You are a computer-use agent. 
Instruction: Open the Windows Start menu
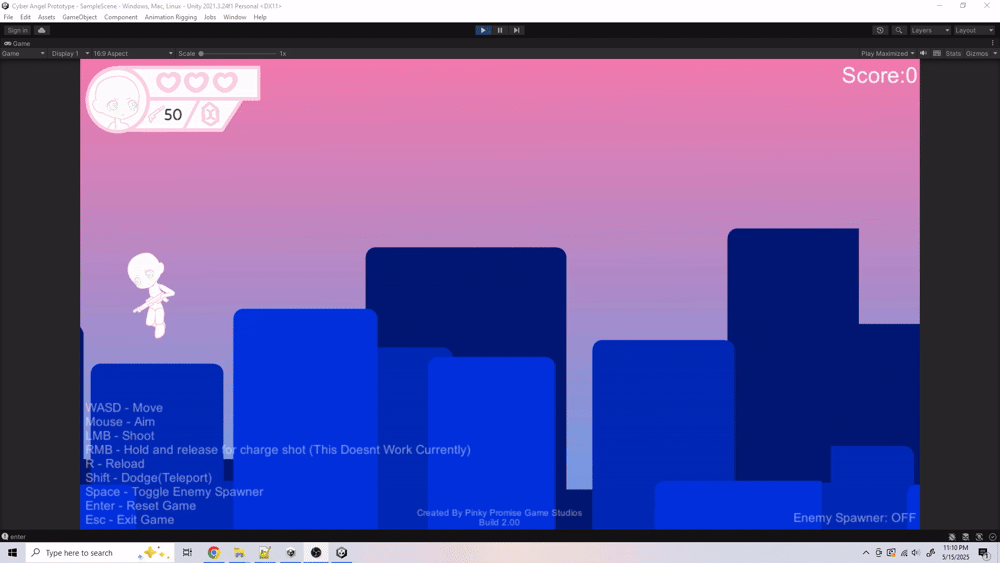tap(12, 553)
